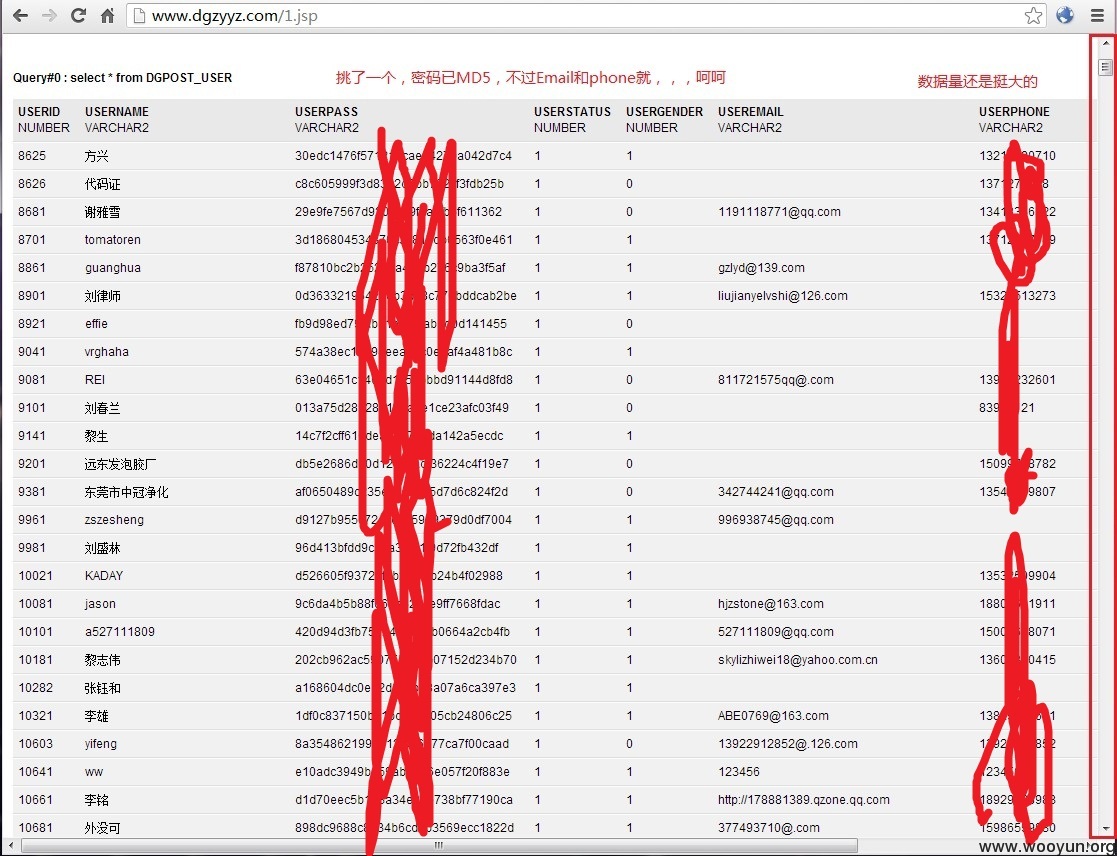Select the USEREMAIL column header
The image size is (1117, 856).
[751, 112]
